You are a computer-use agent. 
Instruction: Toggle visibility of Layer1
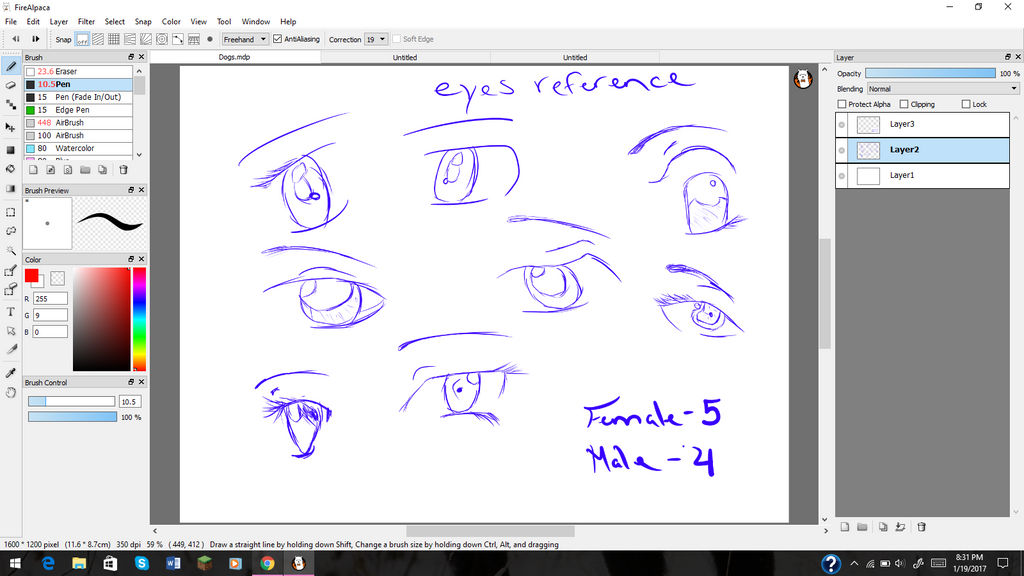842,176
